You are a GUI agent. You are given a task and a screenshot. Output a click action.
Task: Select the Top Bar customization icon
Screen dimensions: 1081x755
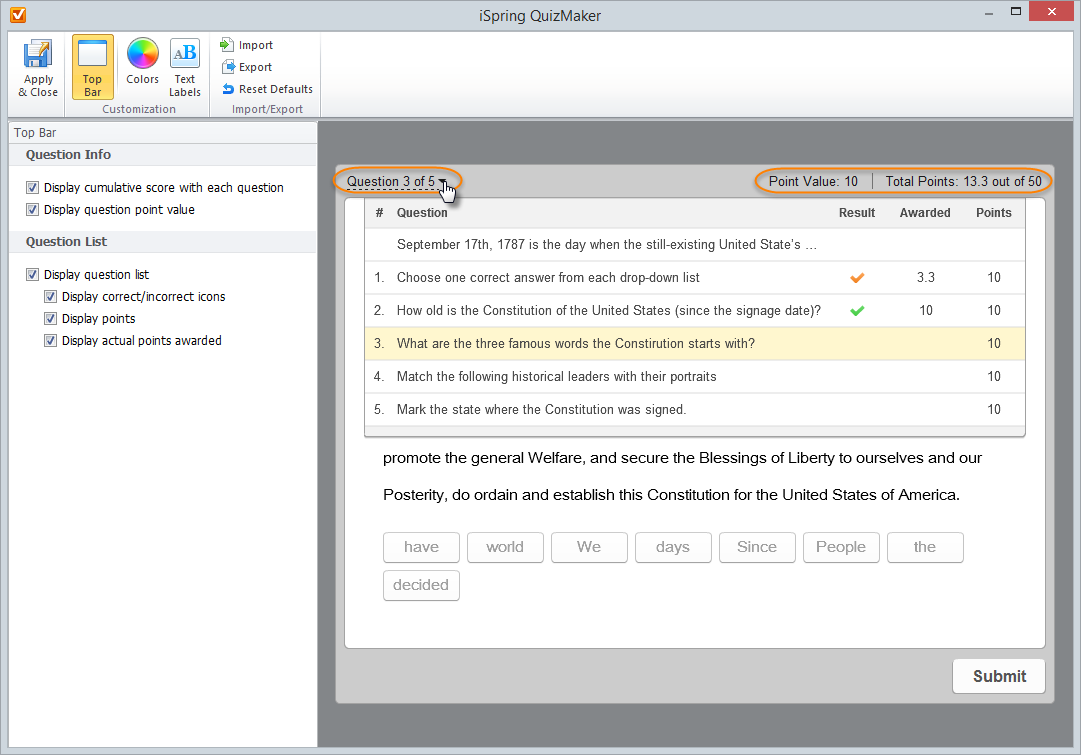[92, 56]
